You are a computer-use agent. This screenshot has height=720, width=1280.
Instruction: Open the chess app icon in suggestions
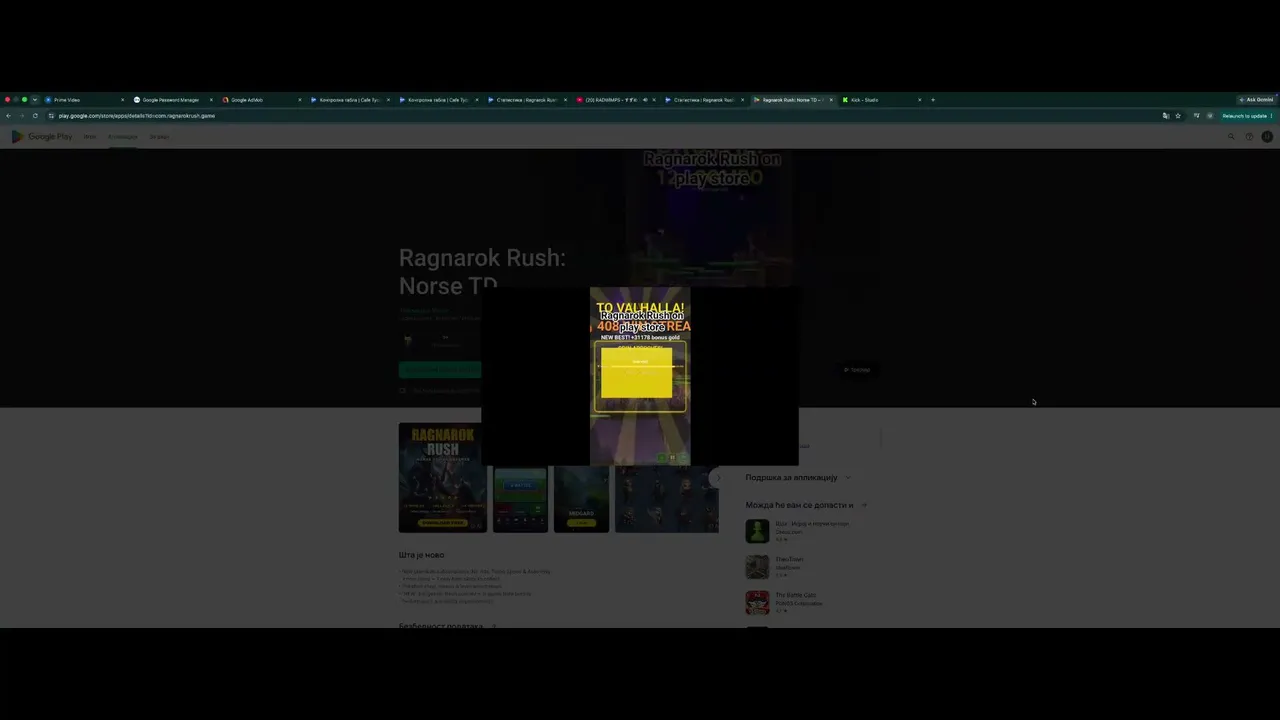tap(757, 531)
